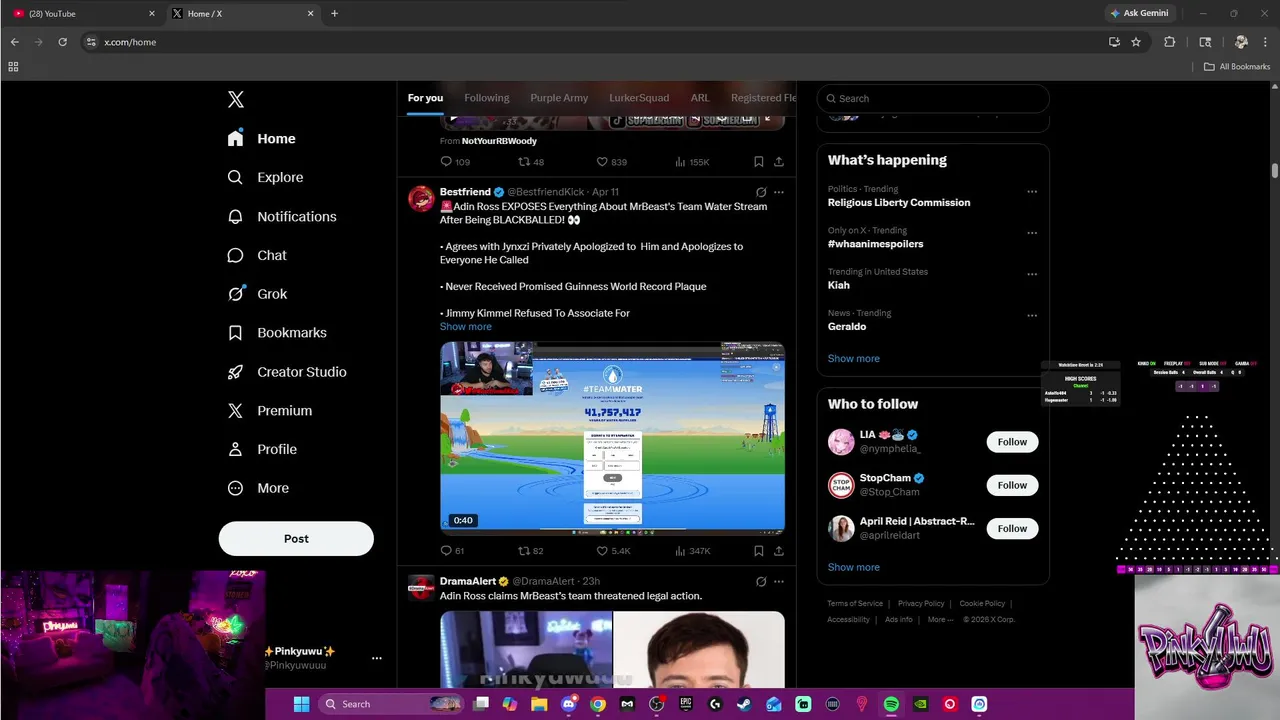This screenshot has width=1280, height=720.
Task: Open All Bookmarks folder
Action: [x=1237, y=67]
